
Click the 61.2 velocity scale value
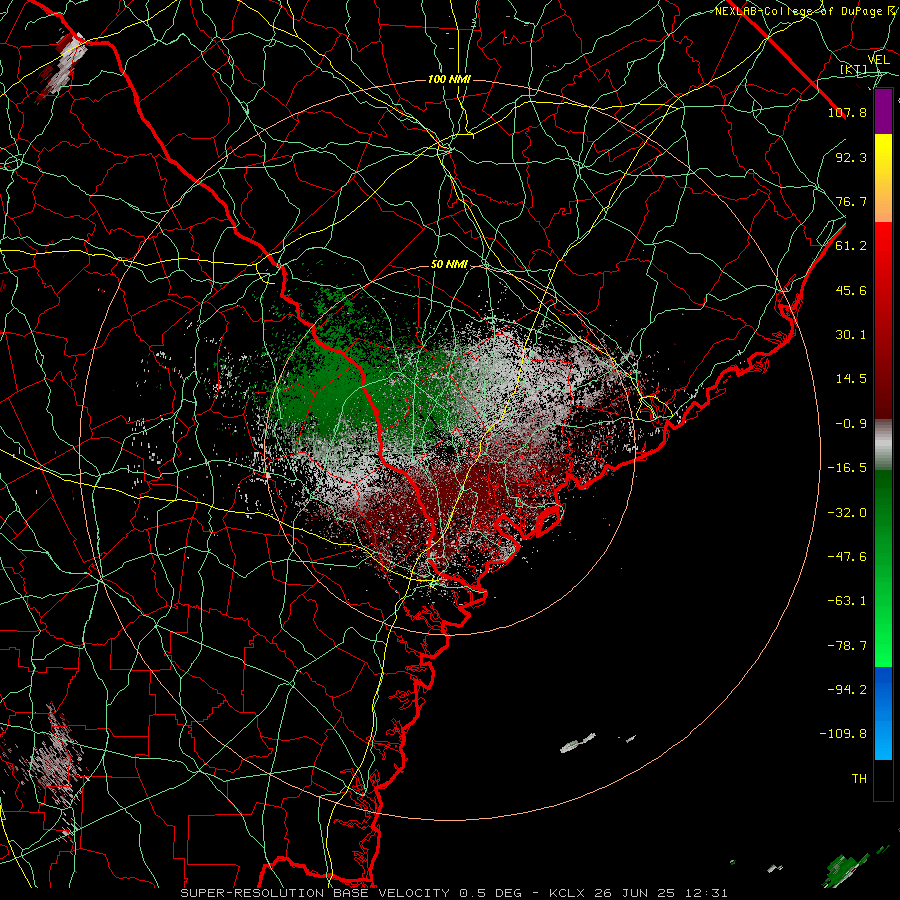pos(851,246)
